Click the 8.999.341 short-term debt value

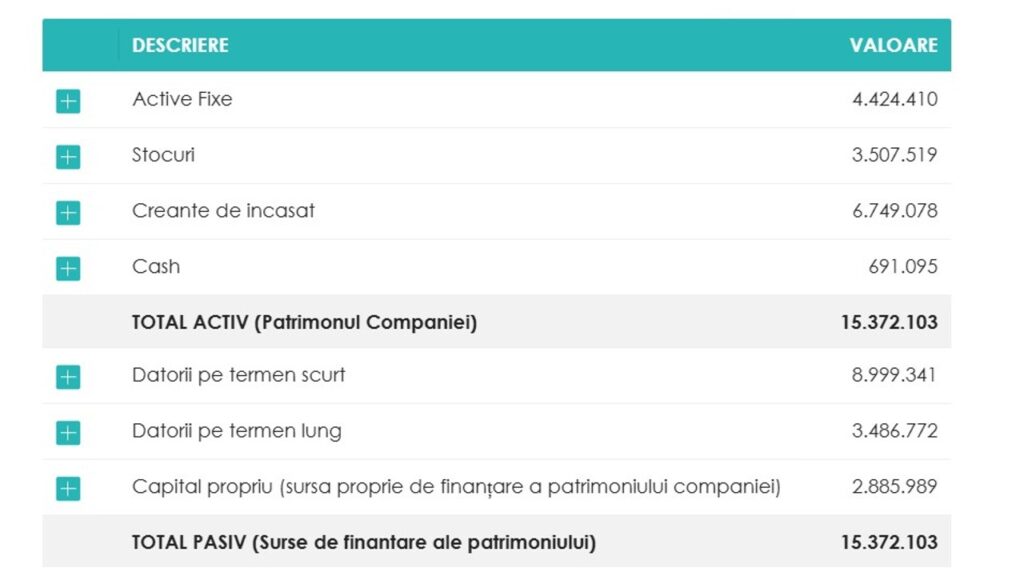pyautogui.click(x=894, y=375)
